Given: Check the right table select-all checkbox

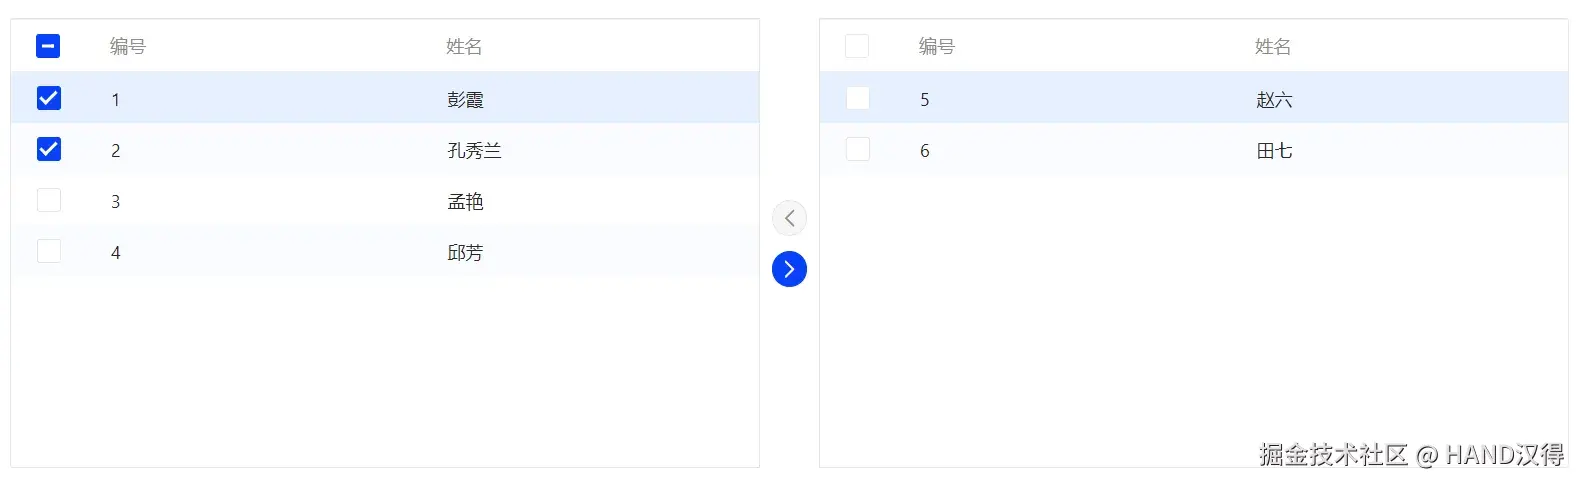Looking at the screenshot, I should (857, 46).
